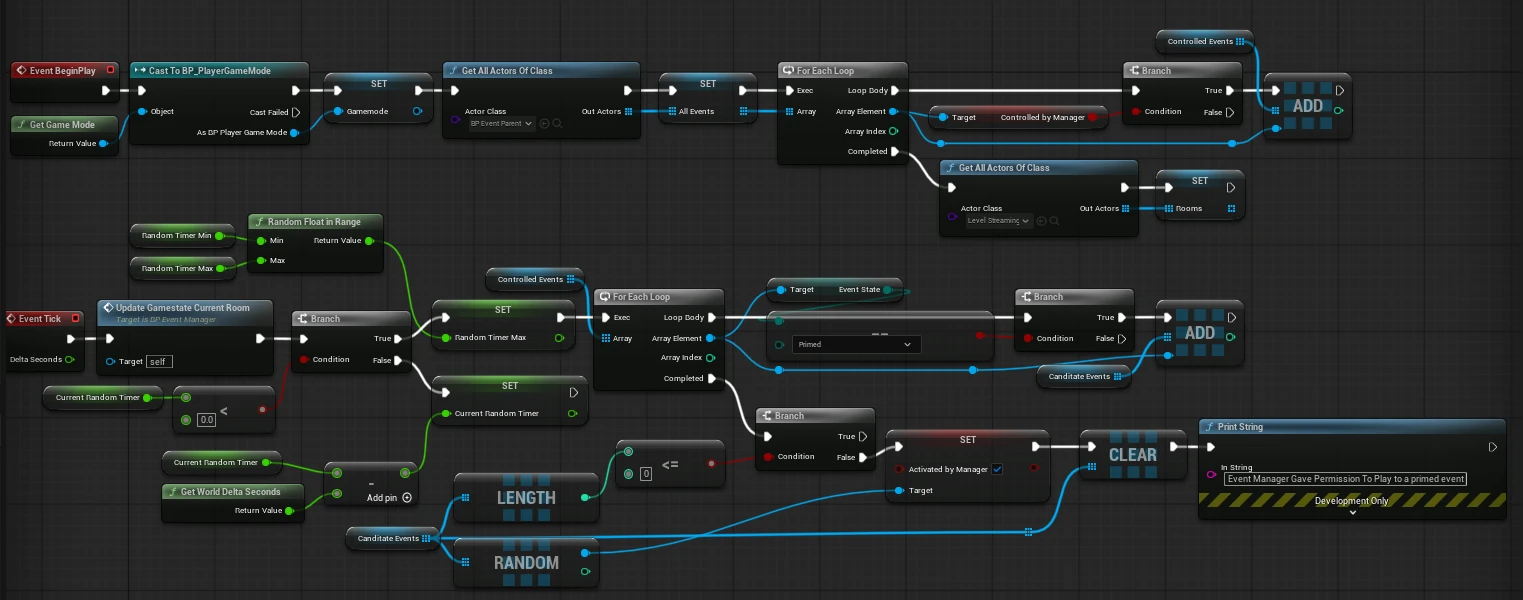Click the magnifier next to Level Streaming
The width and height of the screenshot is (1523, 600).
pos(1052,220)
